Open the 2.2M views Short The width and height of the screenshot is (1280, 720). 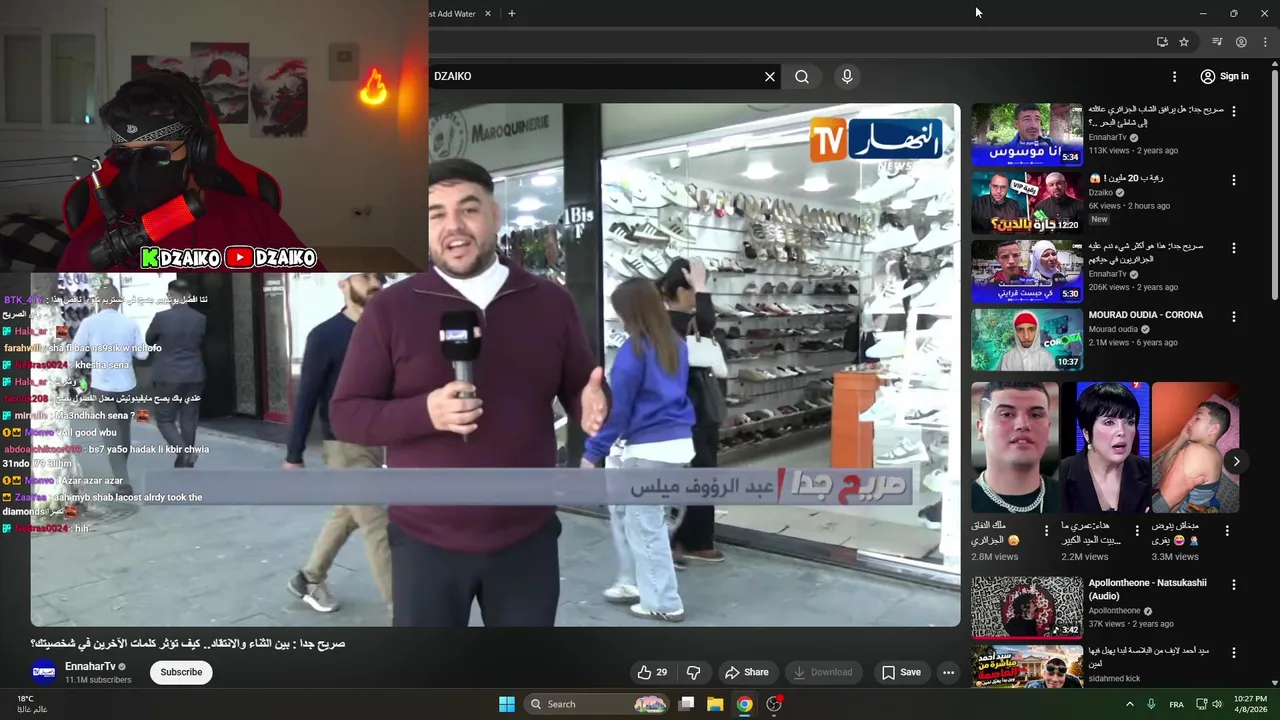pos(1105,447)
